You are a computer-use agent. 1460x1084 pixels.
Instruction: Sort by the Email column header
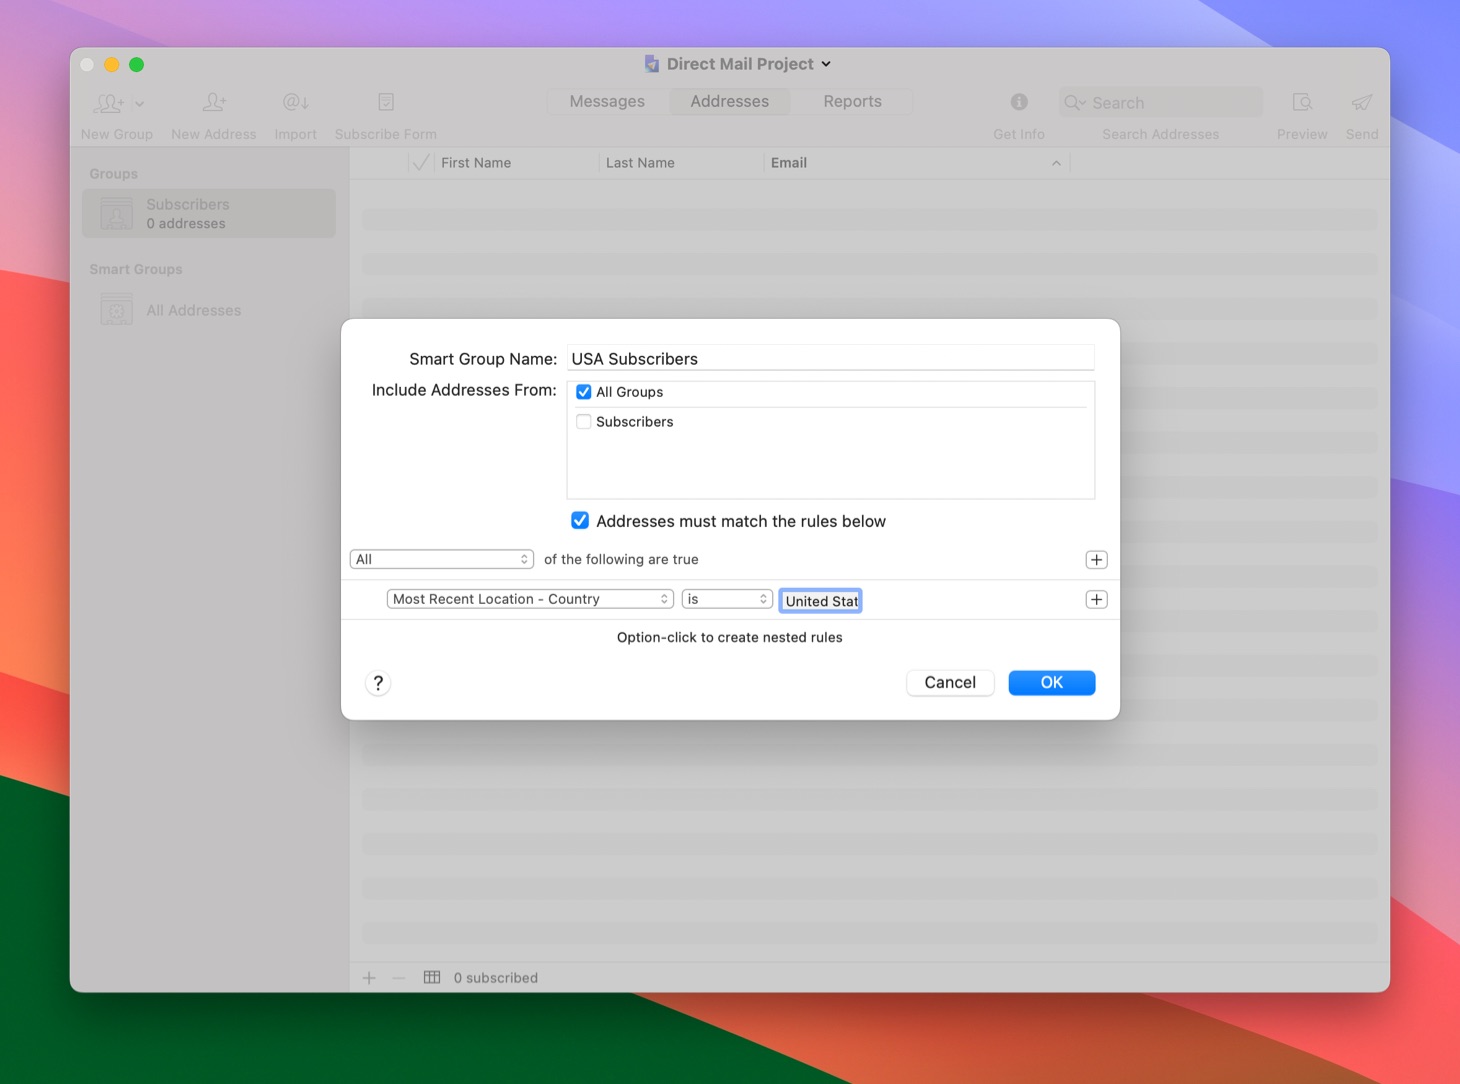[x=916, y=163]
